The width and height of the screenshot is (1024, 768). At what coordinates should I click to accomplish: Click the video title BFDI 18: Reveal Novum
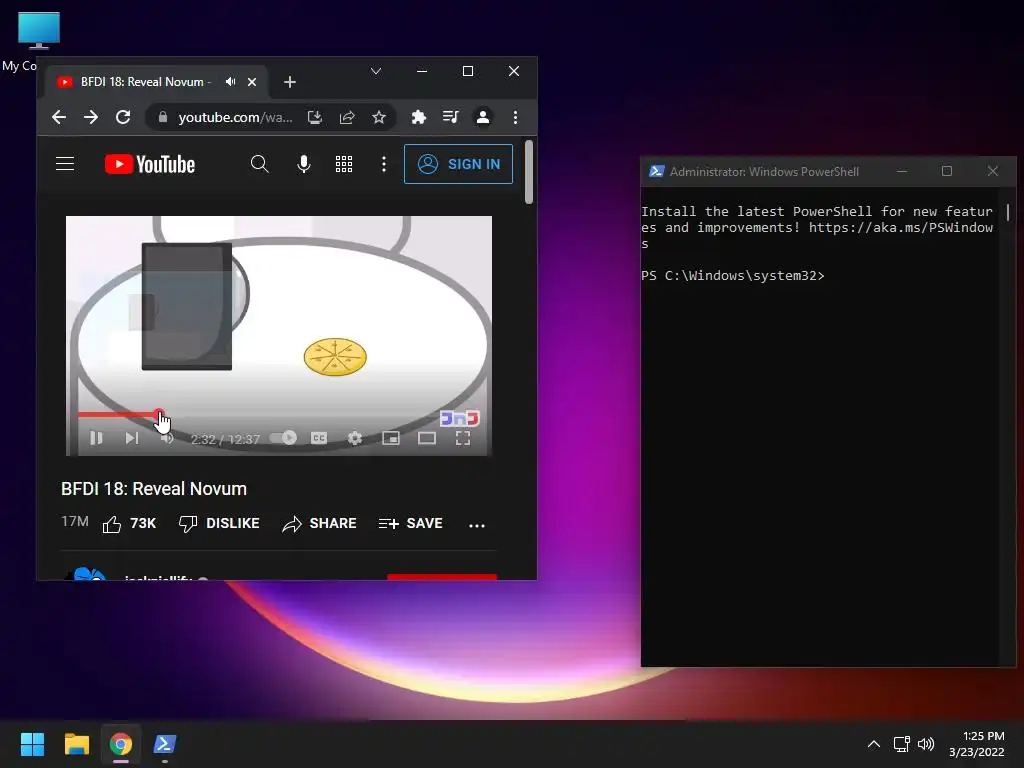coord(154,489)
